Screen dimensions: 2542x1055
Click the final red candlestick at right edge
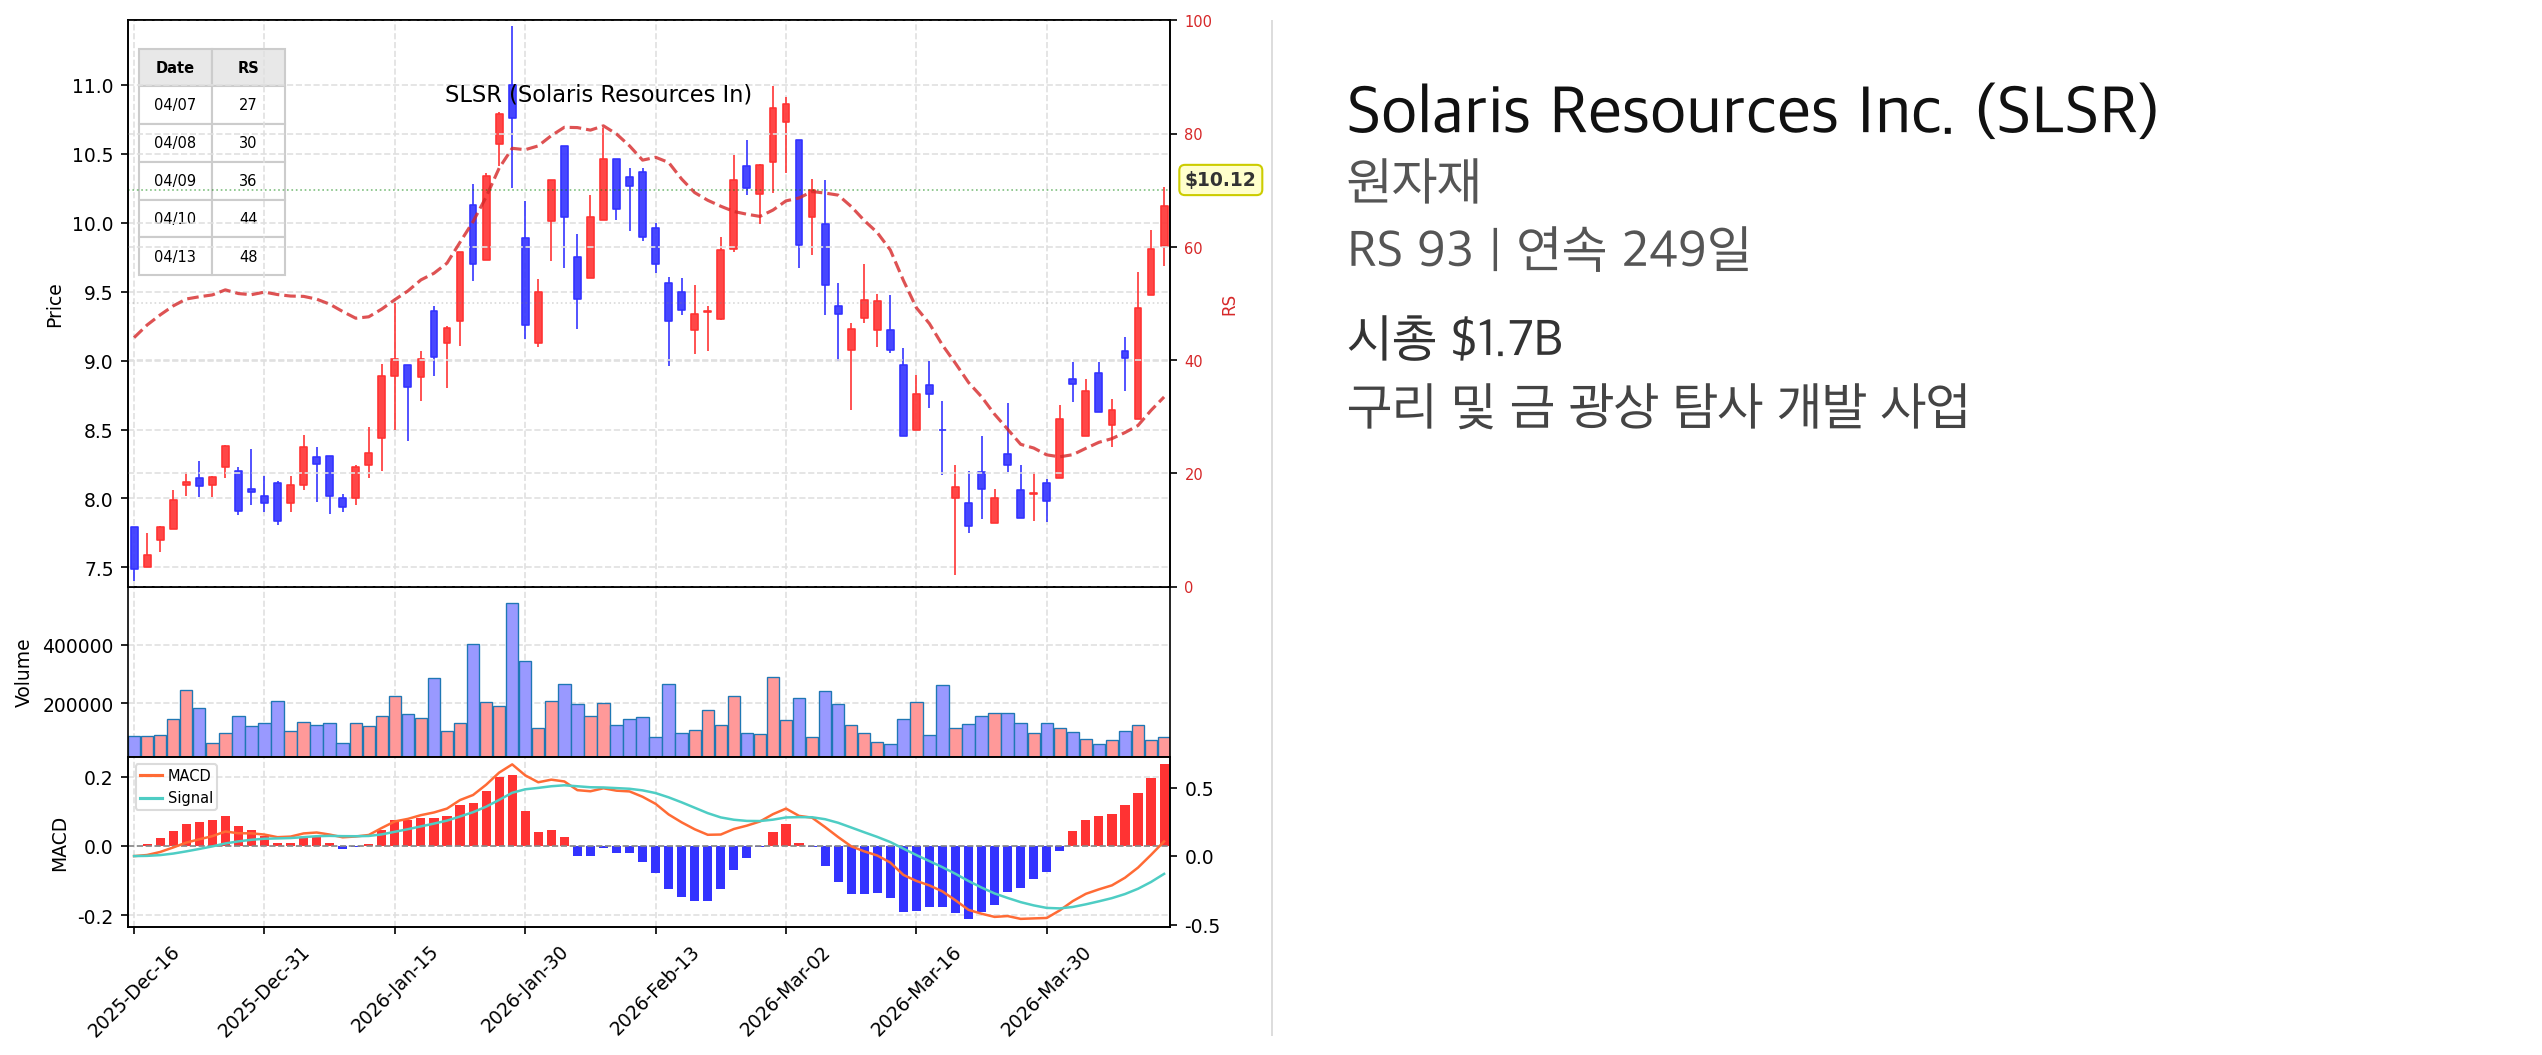point(1164,226)
